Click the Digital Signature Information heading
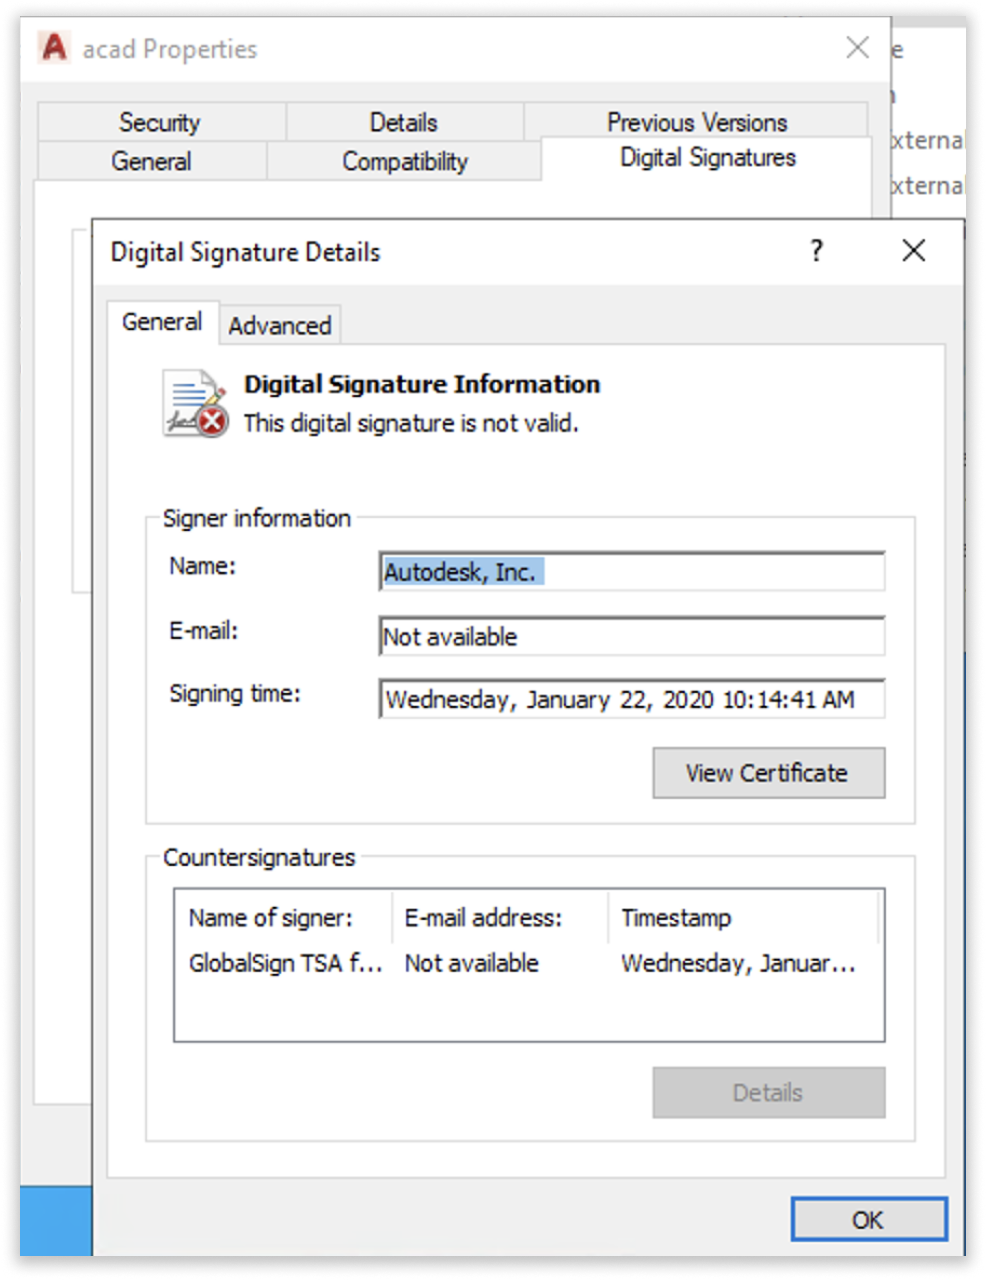 click(422, 384)
